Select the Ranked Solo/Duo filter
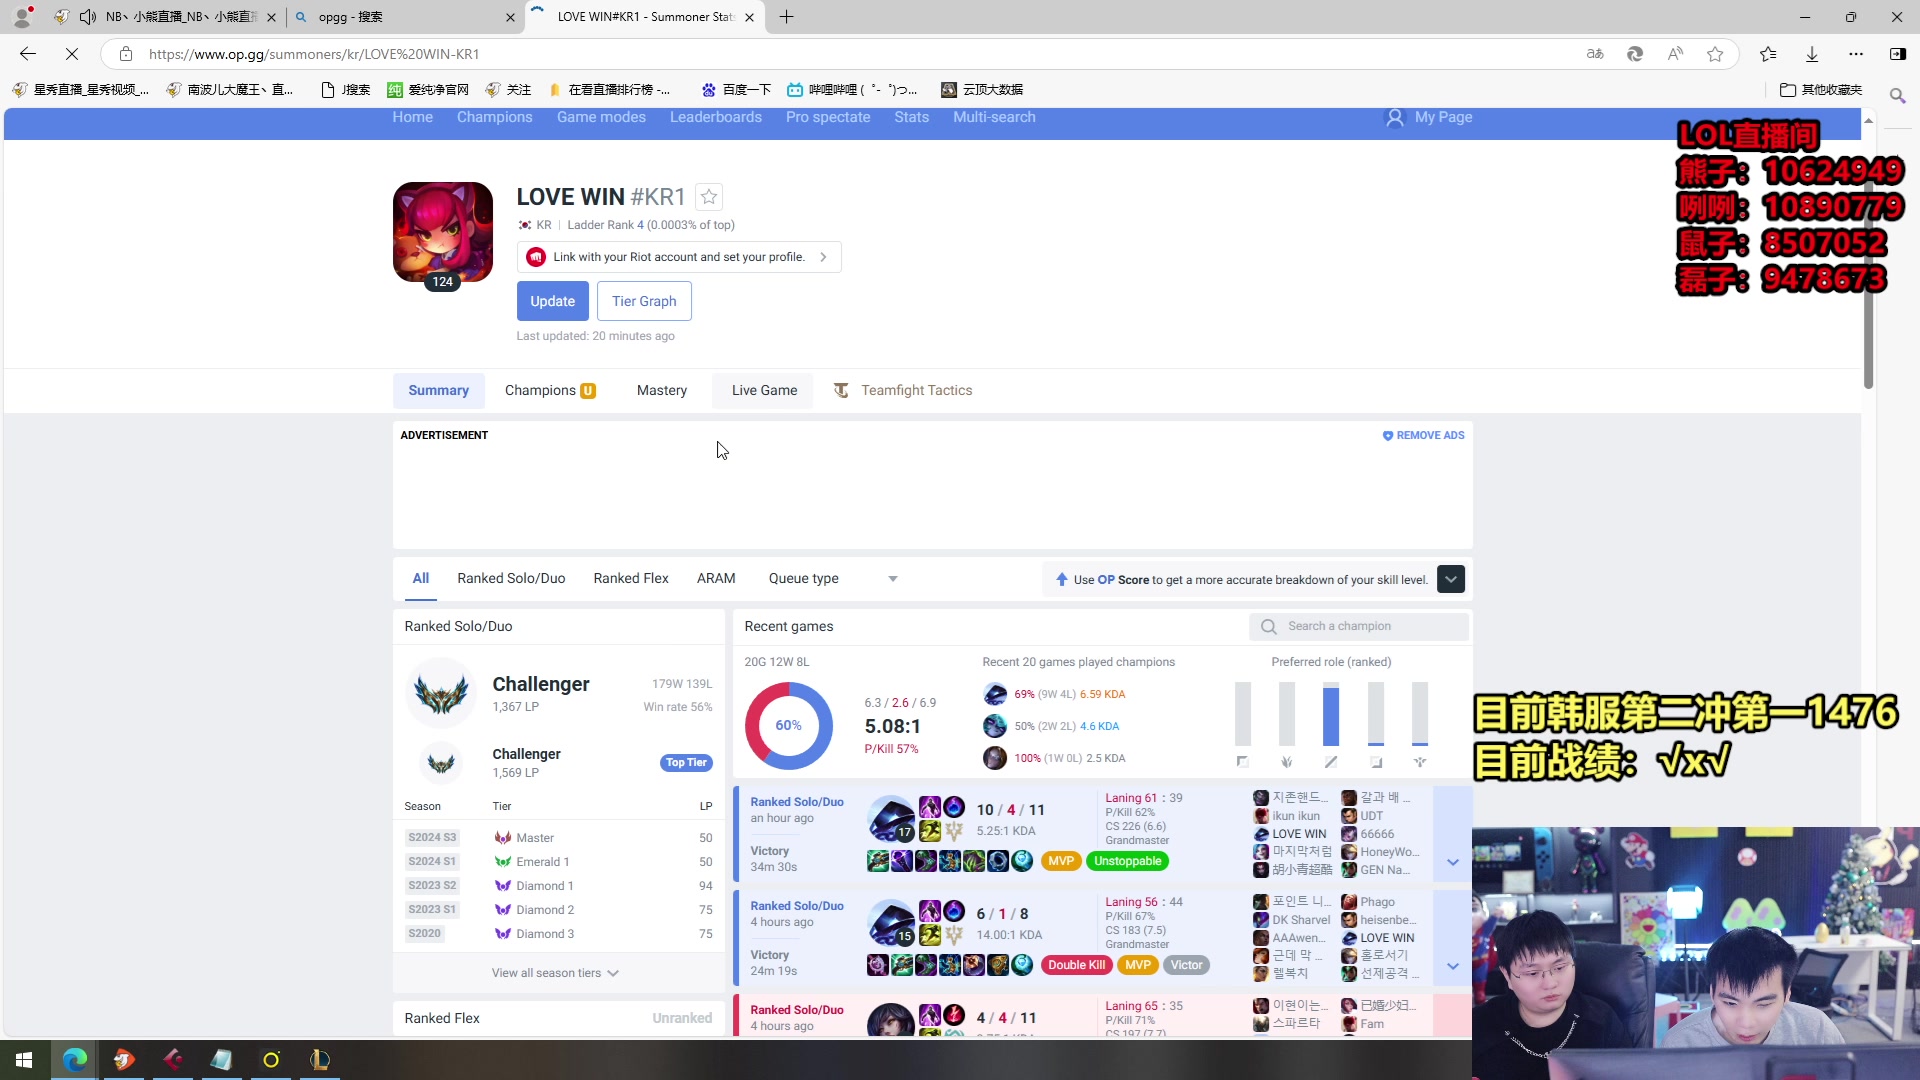Image resolution: width=1920 pixels, height=1080 pixels. click(x=511, y=578)
